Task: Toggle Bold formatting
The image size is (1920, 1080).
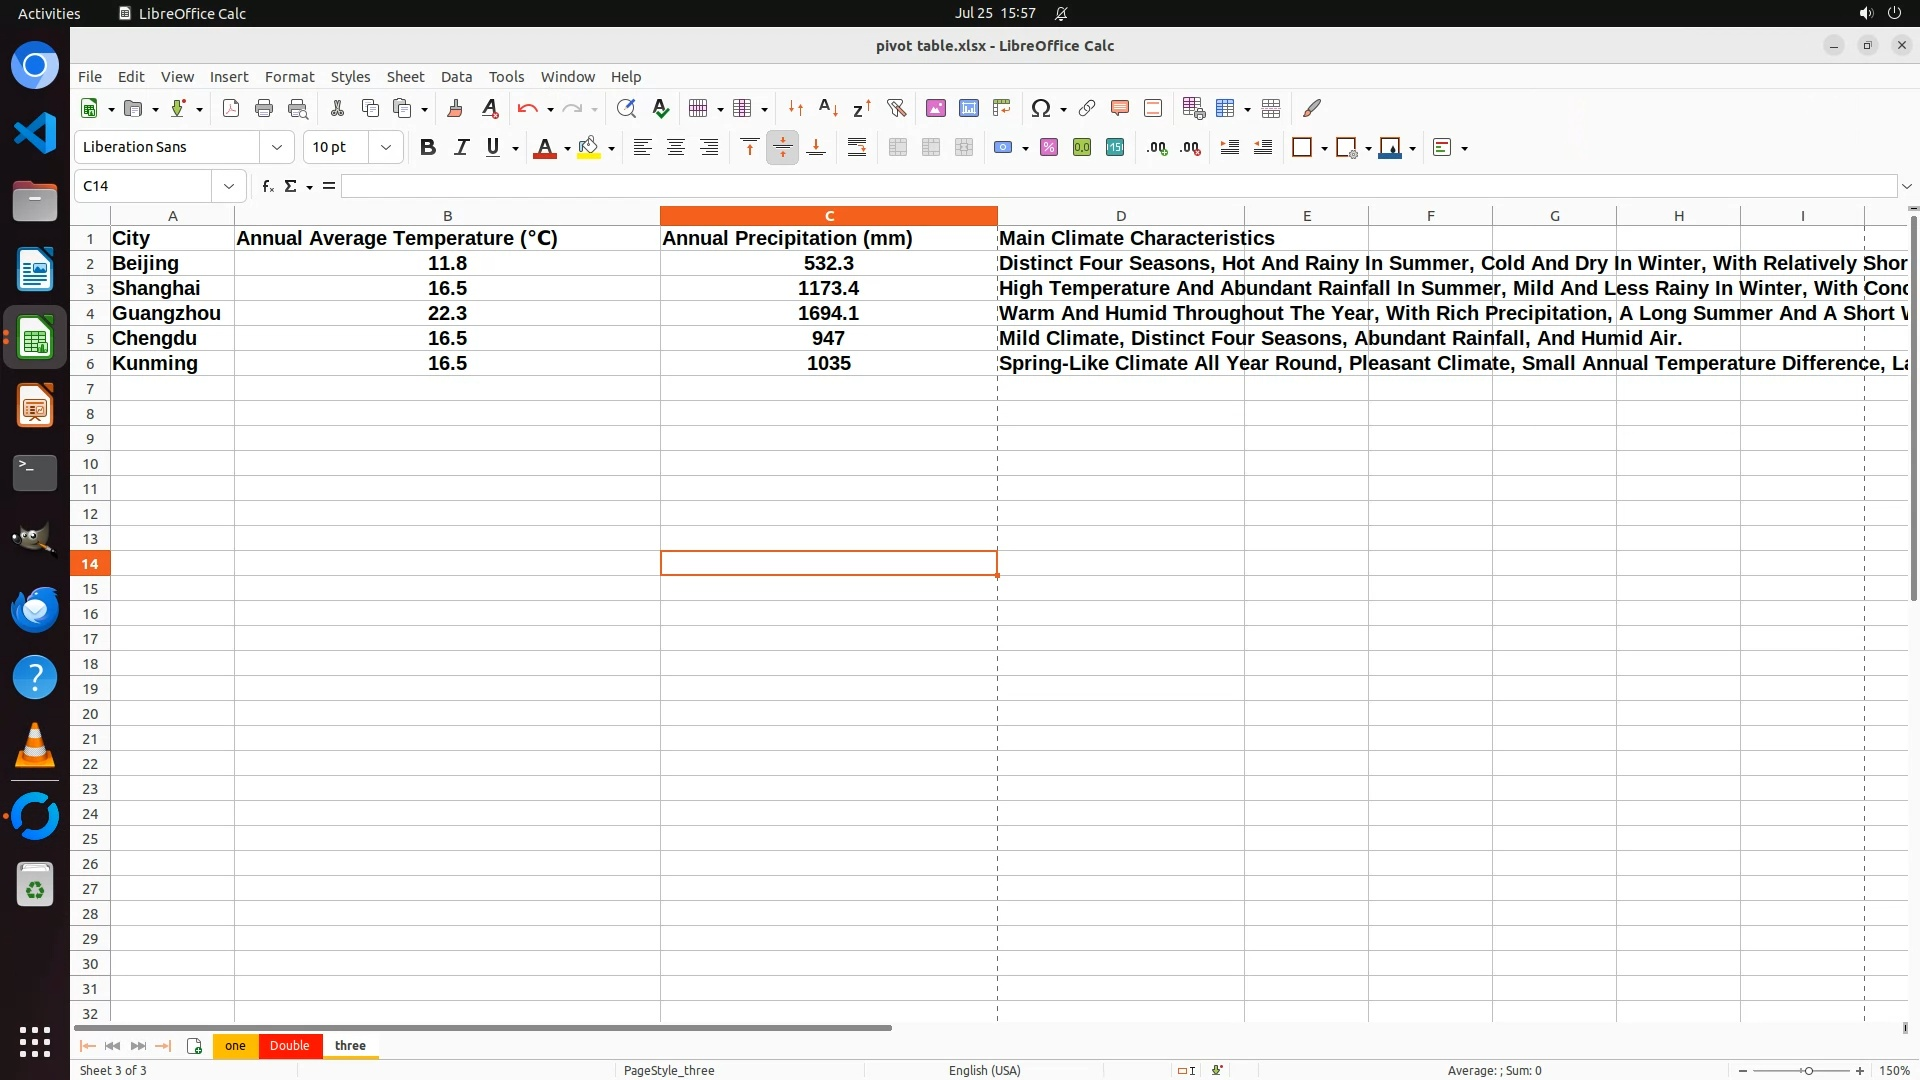Action: [428, 148]
